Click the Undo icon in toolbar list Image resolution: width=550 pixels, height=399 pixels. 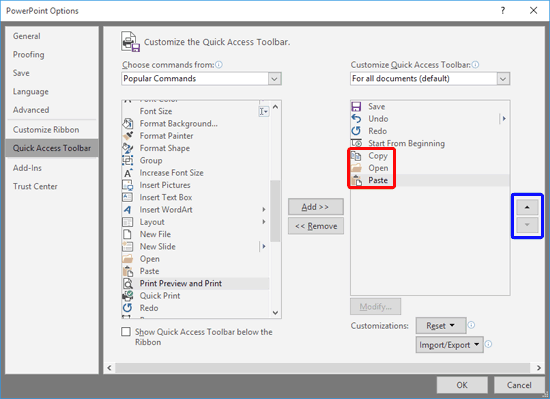pyautogui.click(x=356, y=119)
